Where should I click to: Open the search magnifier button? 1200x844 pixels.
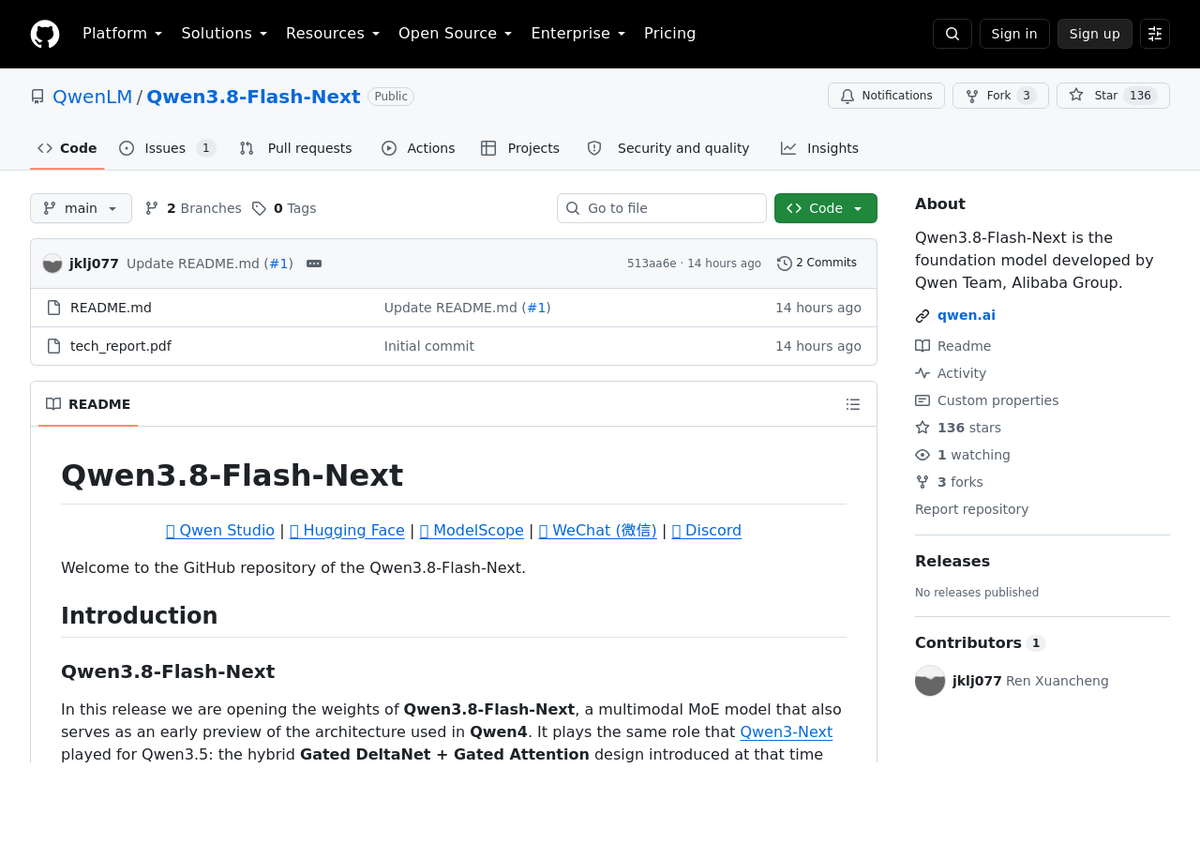click(952, 34)
